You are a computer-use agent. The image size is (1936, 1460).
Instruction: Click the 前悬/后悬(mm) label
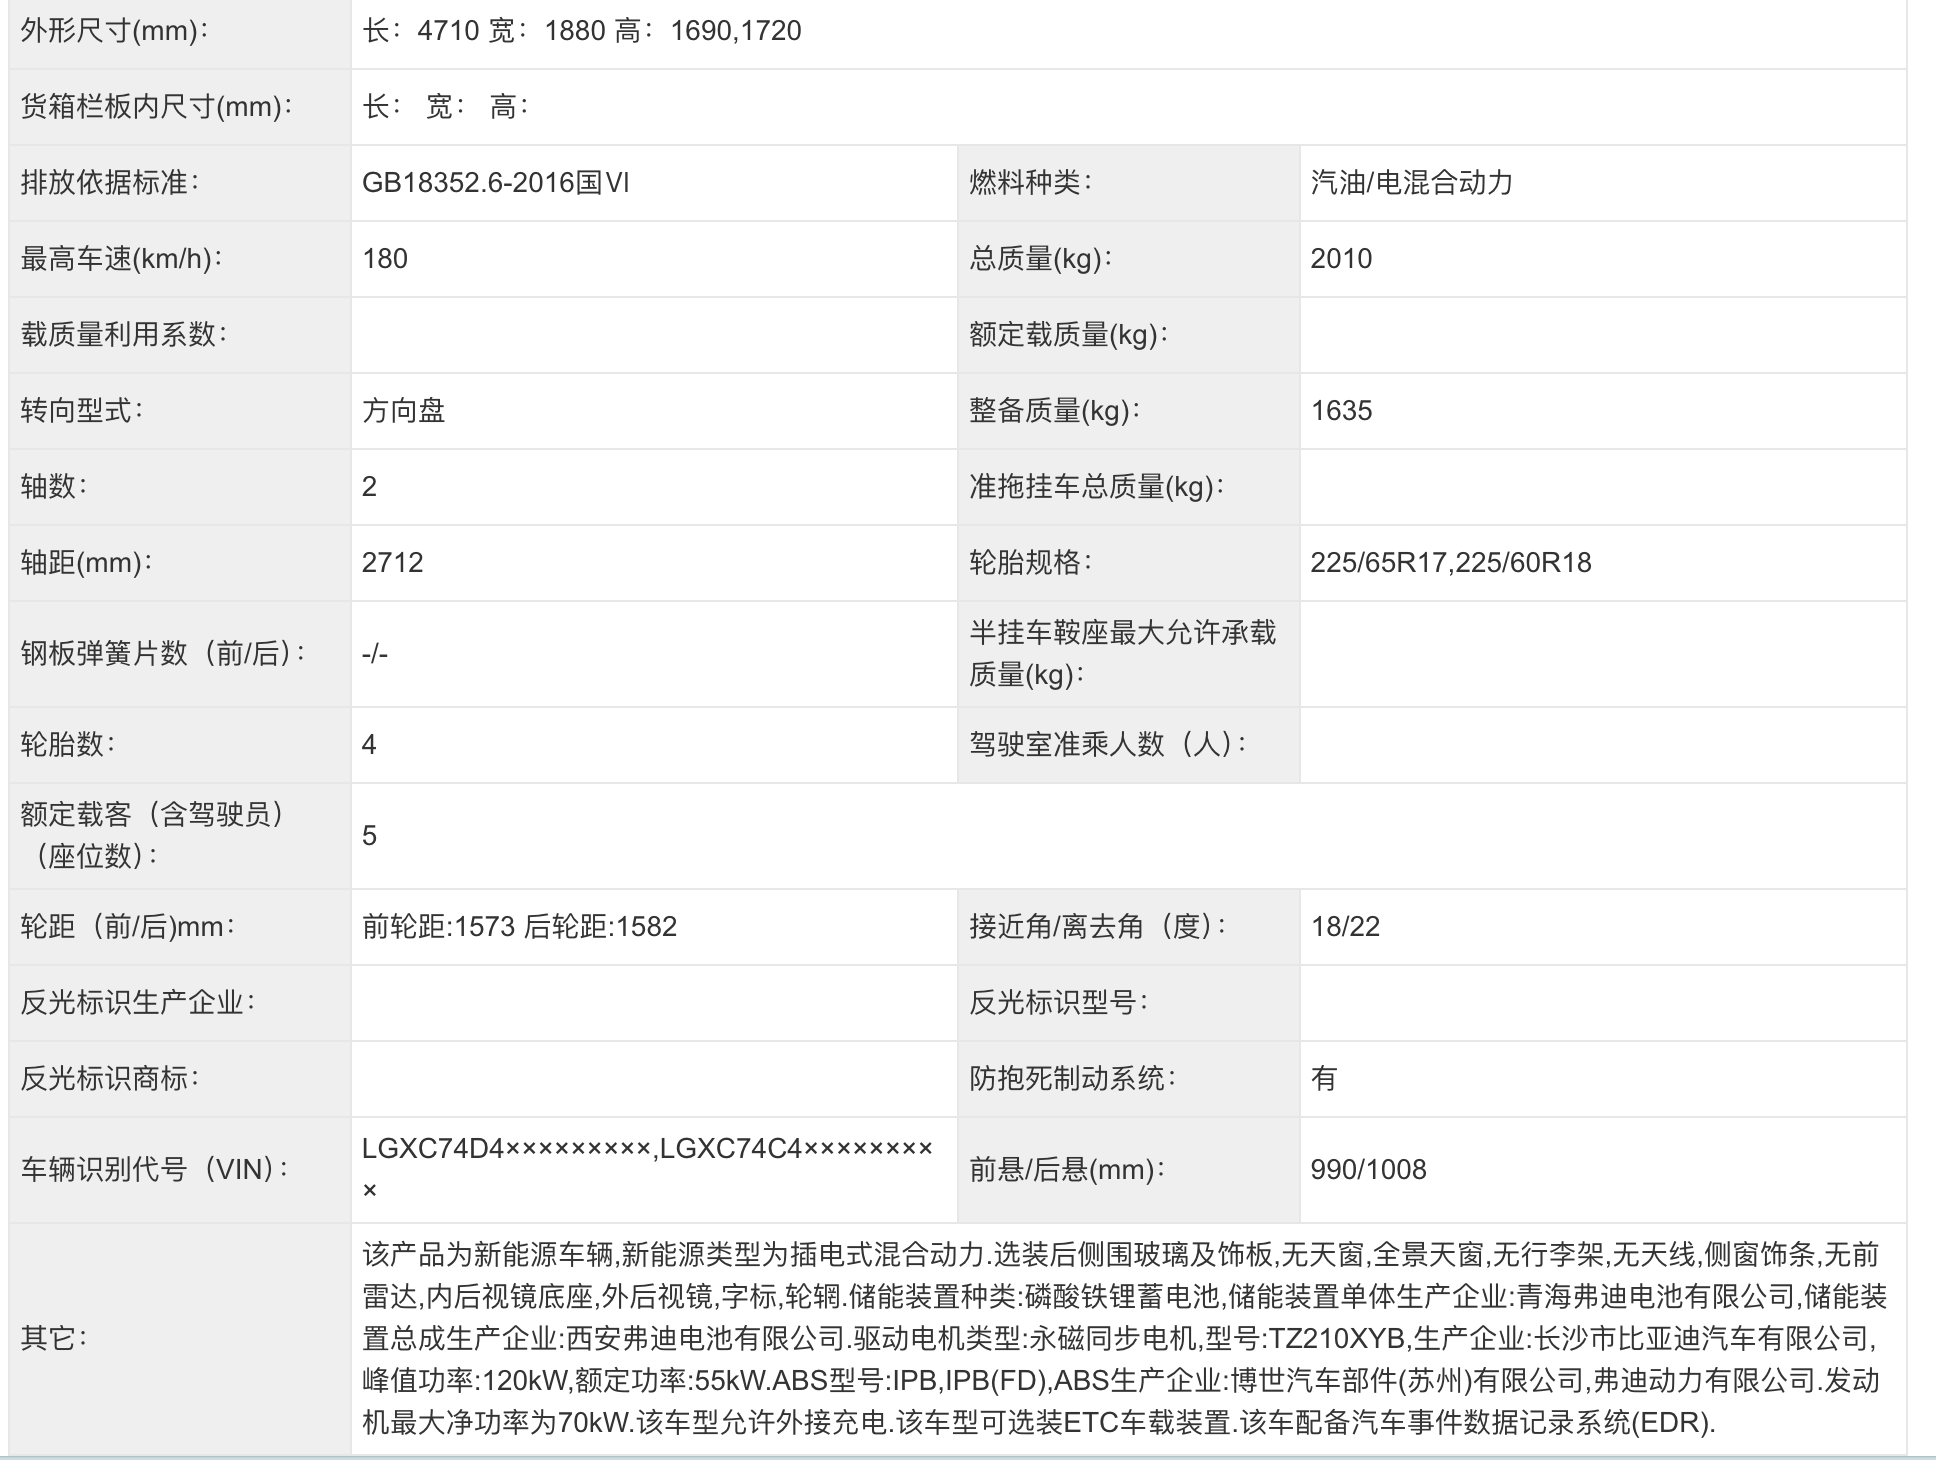(x=1068, y=1170)
